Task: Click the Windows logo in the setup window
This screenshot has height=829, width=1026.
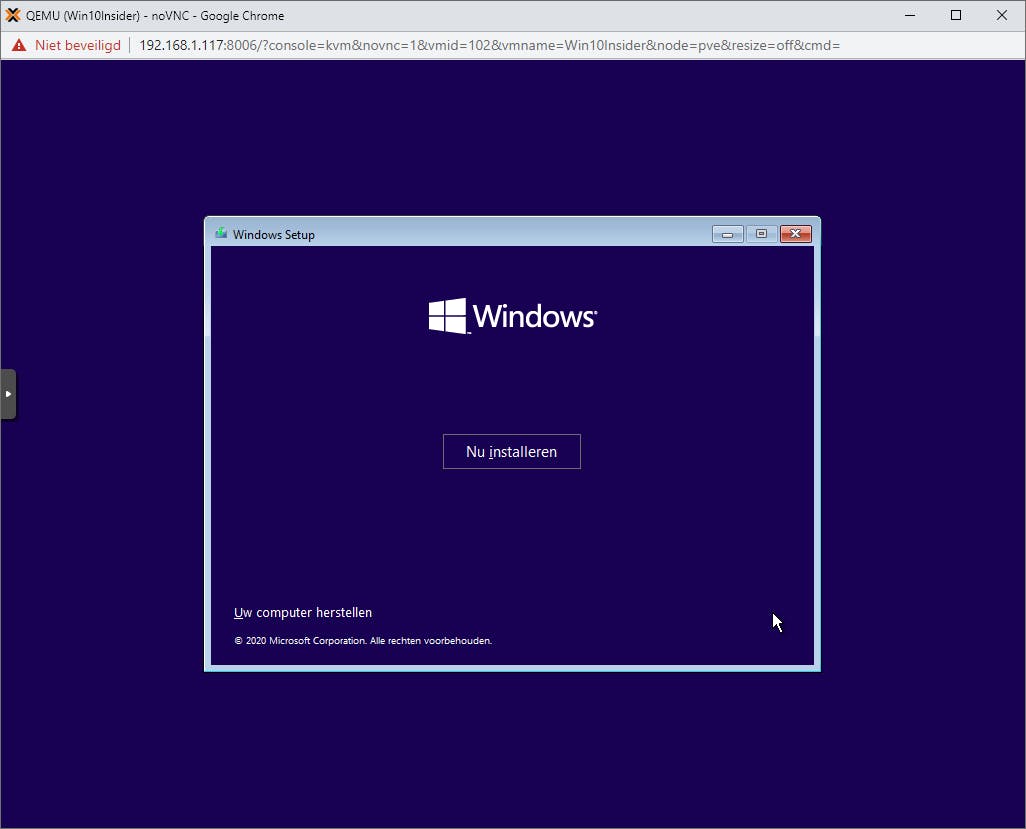Action: pyautogui.click(x=512, y=316)
